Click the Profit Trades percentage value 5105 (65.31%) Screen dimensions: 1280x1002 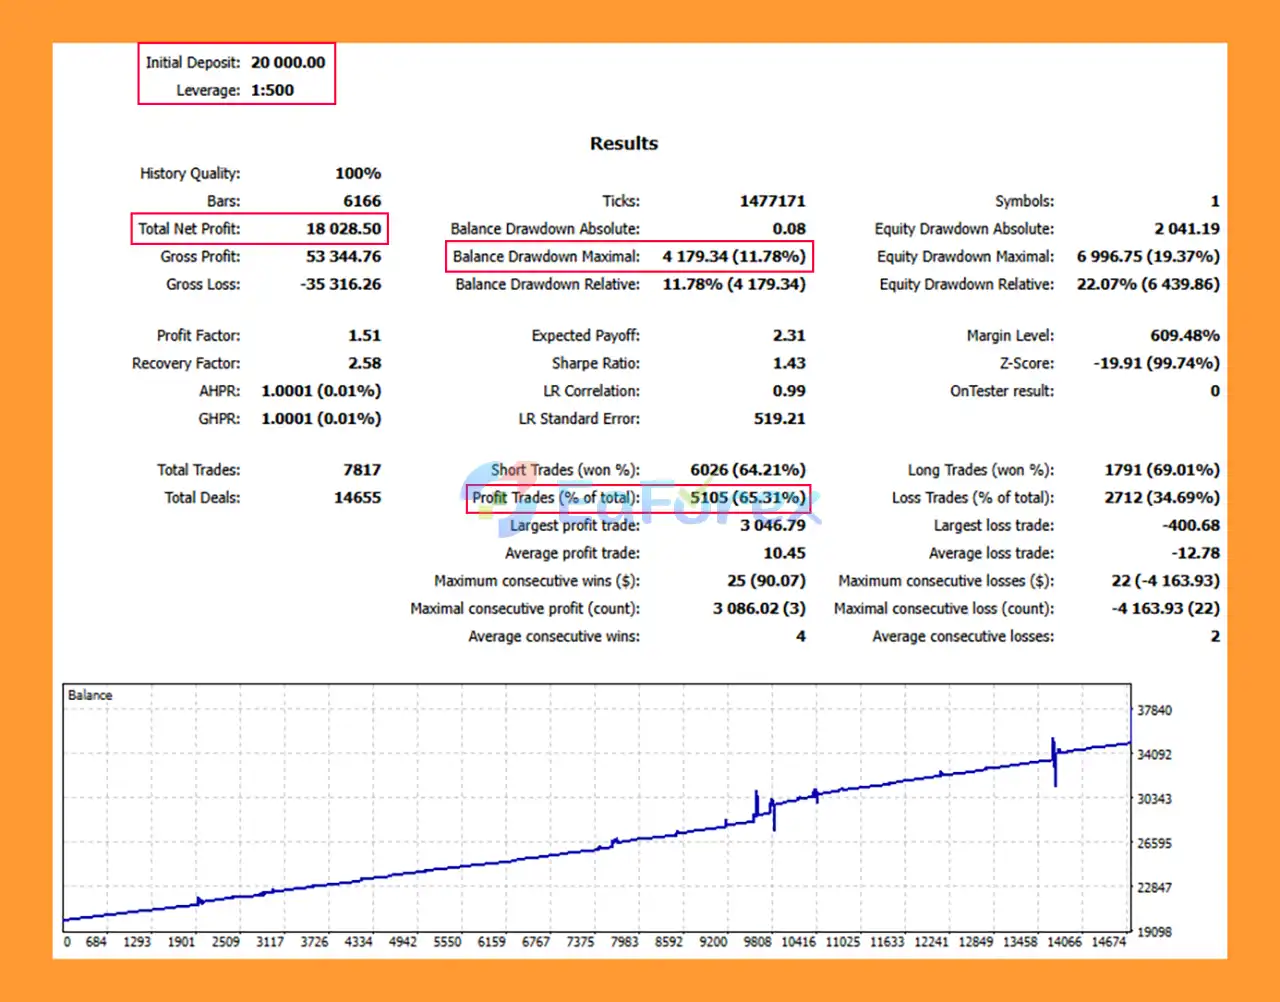747,498
